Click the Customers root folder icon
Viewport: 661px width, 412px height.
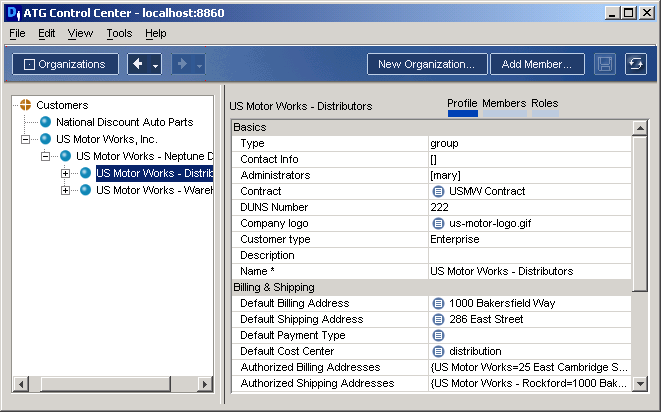pyautogui.click(x=25, y=105)
